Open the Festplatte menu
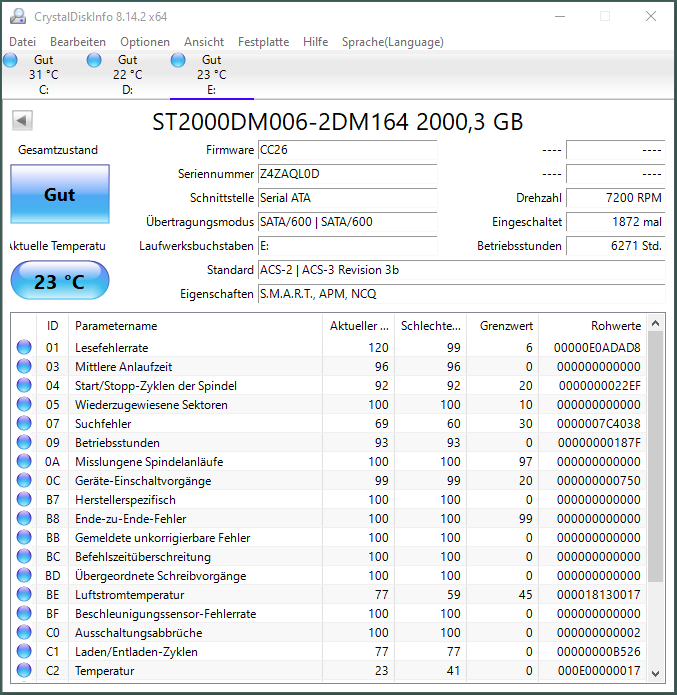 [x=263, y=42]
